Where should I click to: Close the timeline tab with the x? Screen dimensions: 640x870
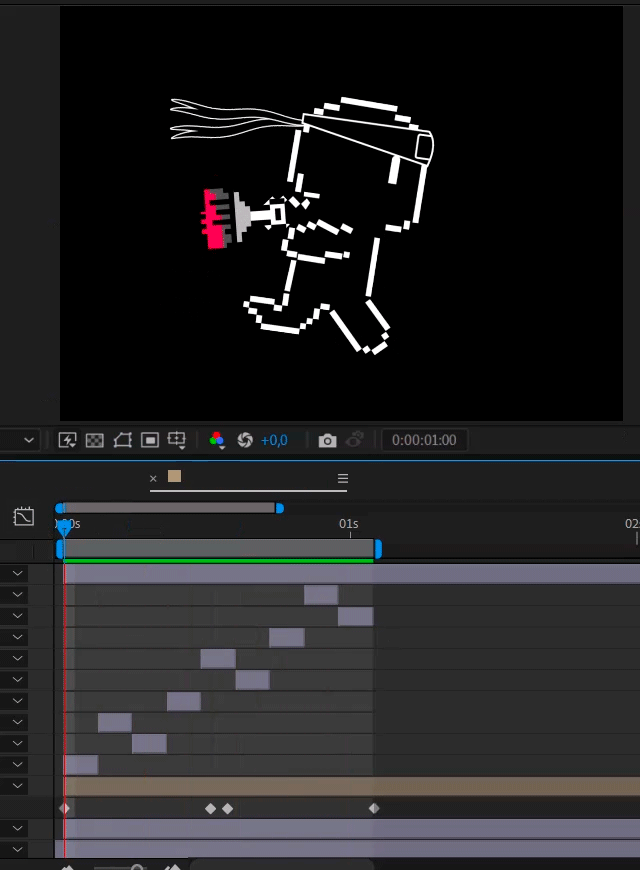(x=153, y=478)
